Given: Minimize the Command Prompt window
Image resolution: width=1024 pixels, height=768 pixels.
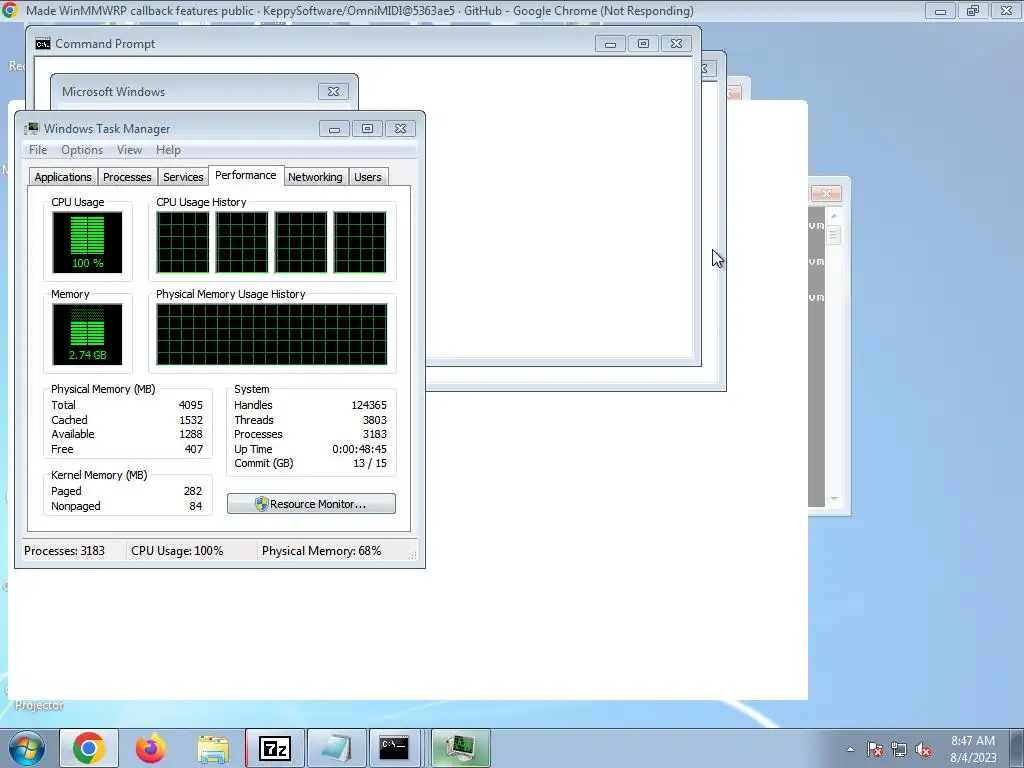Looking at the screenshot, I should (x=610, y=44).
